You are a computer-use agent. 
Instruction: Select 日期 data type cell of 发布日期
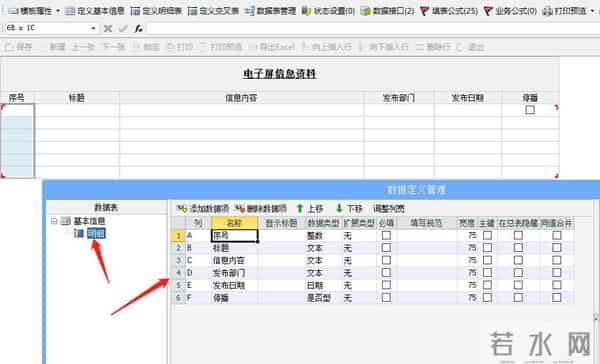point(323,285)
